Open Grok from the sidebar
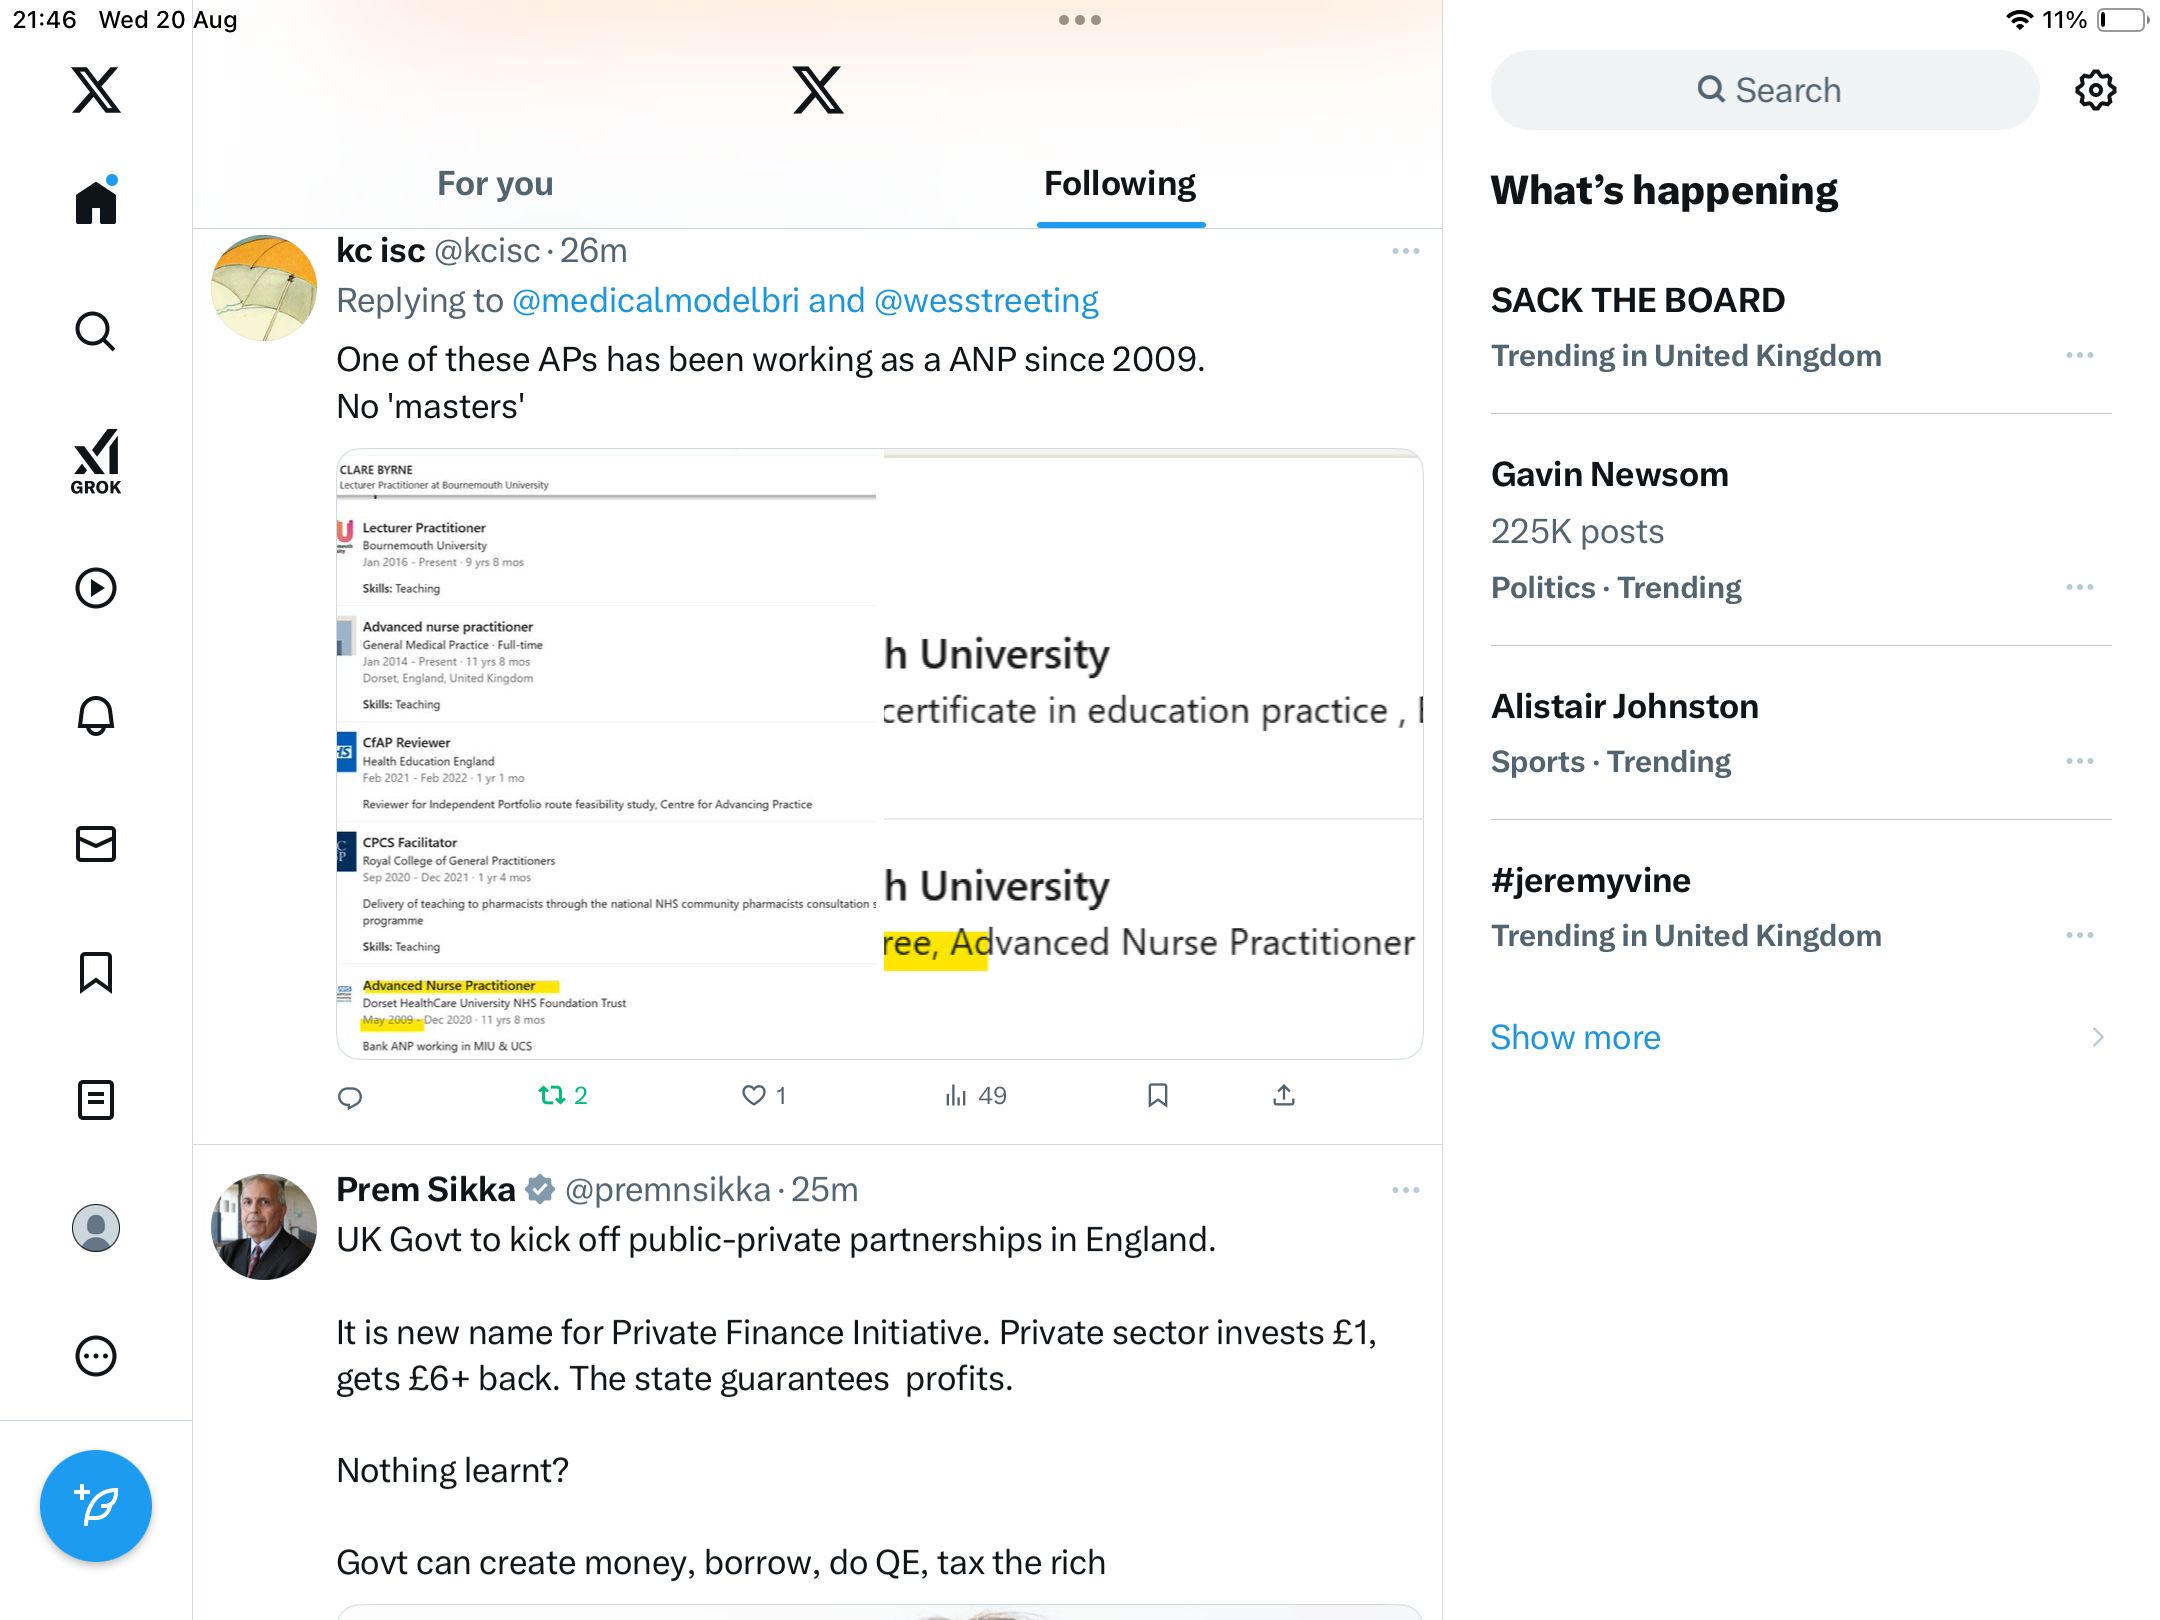Screen dimensions: 2160x1620 click(x=96, y=461)
